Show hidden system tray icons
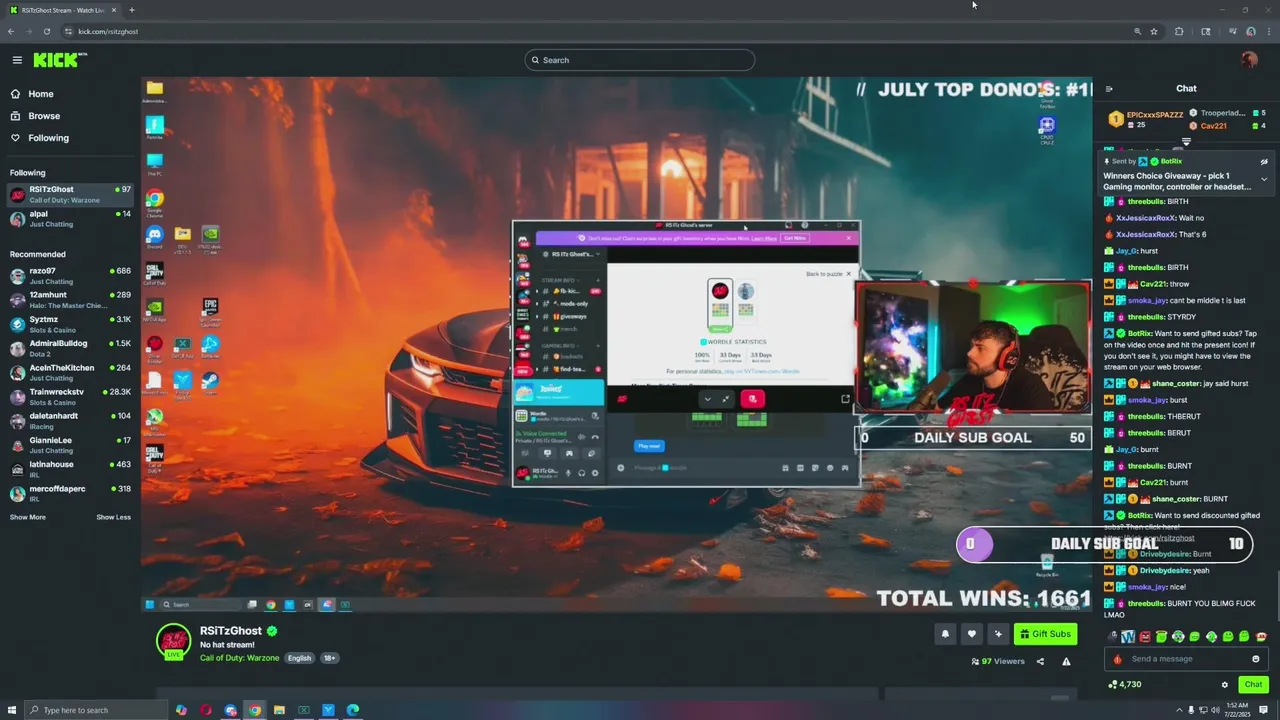 tap(1179, 710)
